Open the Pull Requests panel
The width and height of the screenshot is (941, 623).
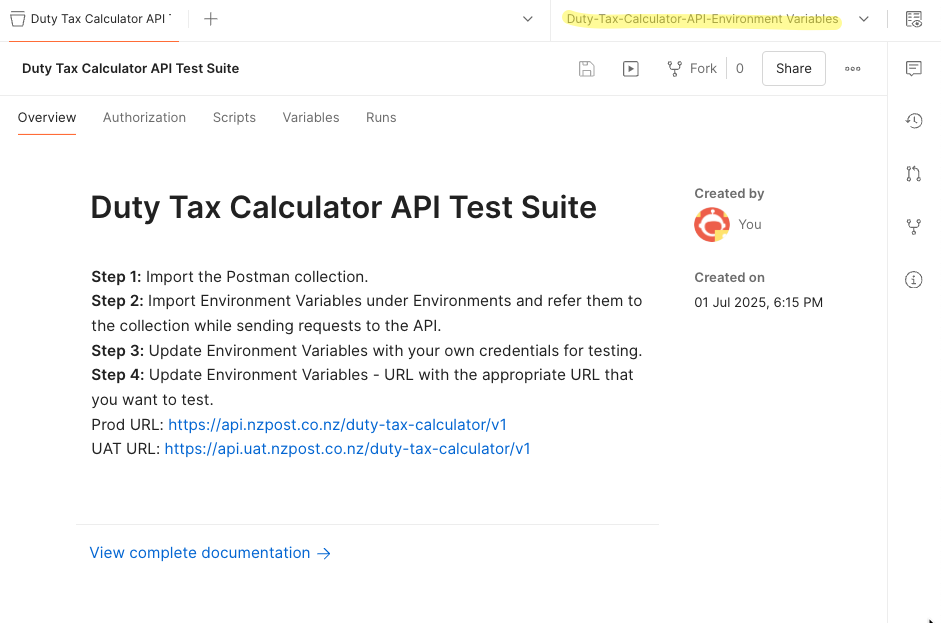point(913,173)
